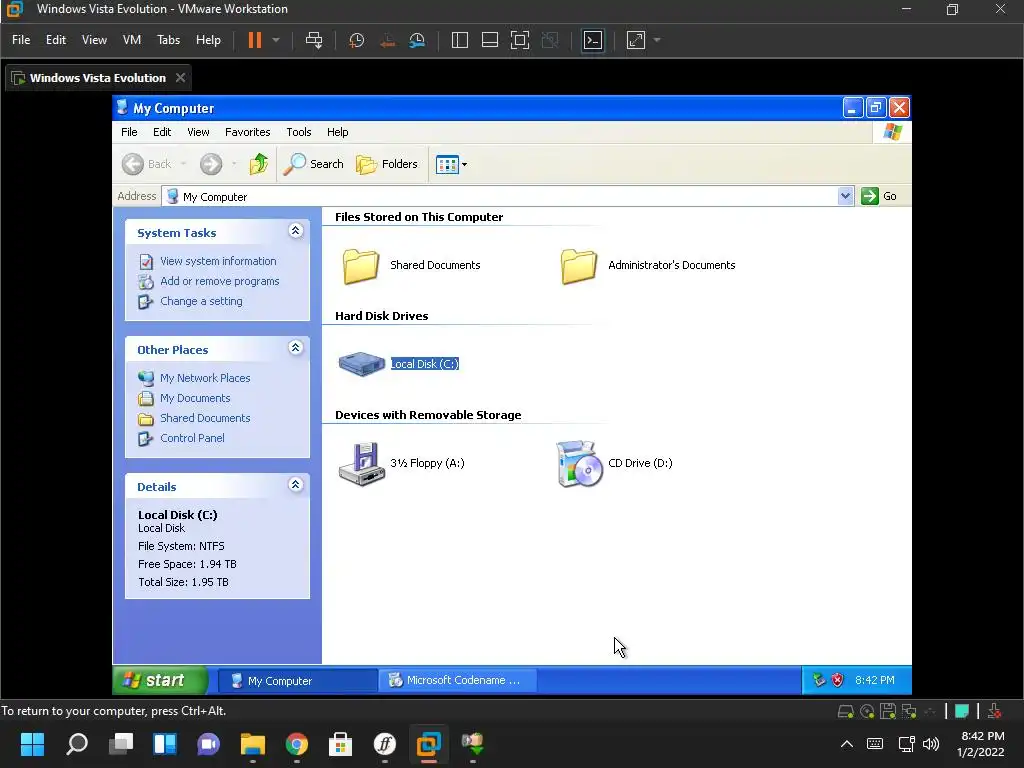Select the Local Disk (C:) drive icon
Screen dimensions: 1024x768
coord(361,364)
